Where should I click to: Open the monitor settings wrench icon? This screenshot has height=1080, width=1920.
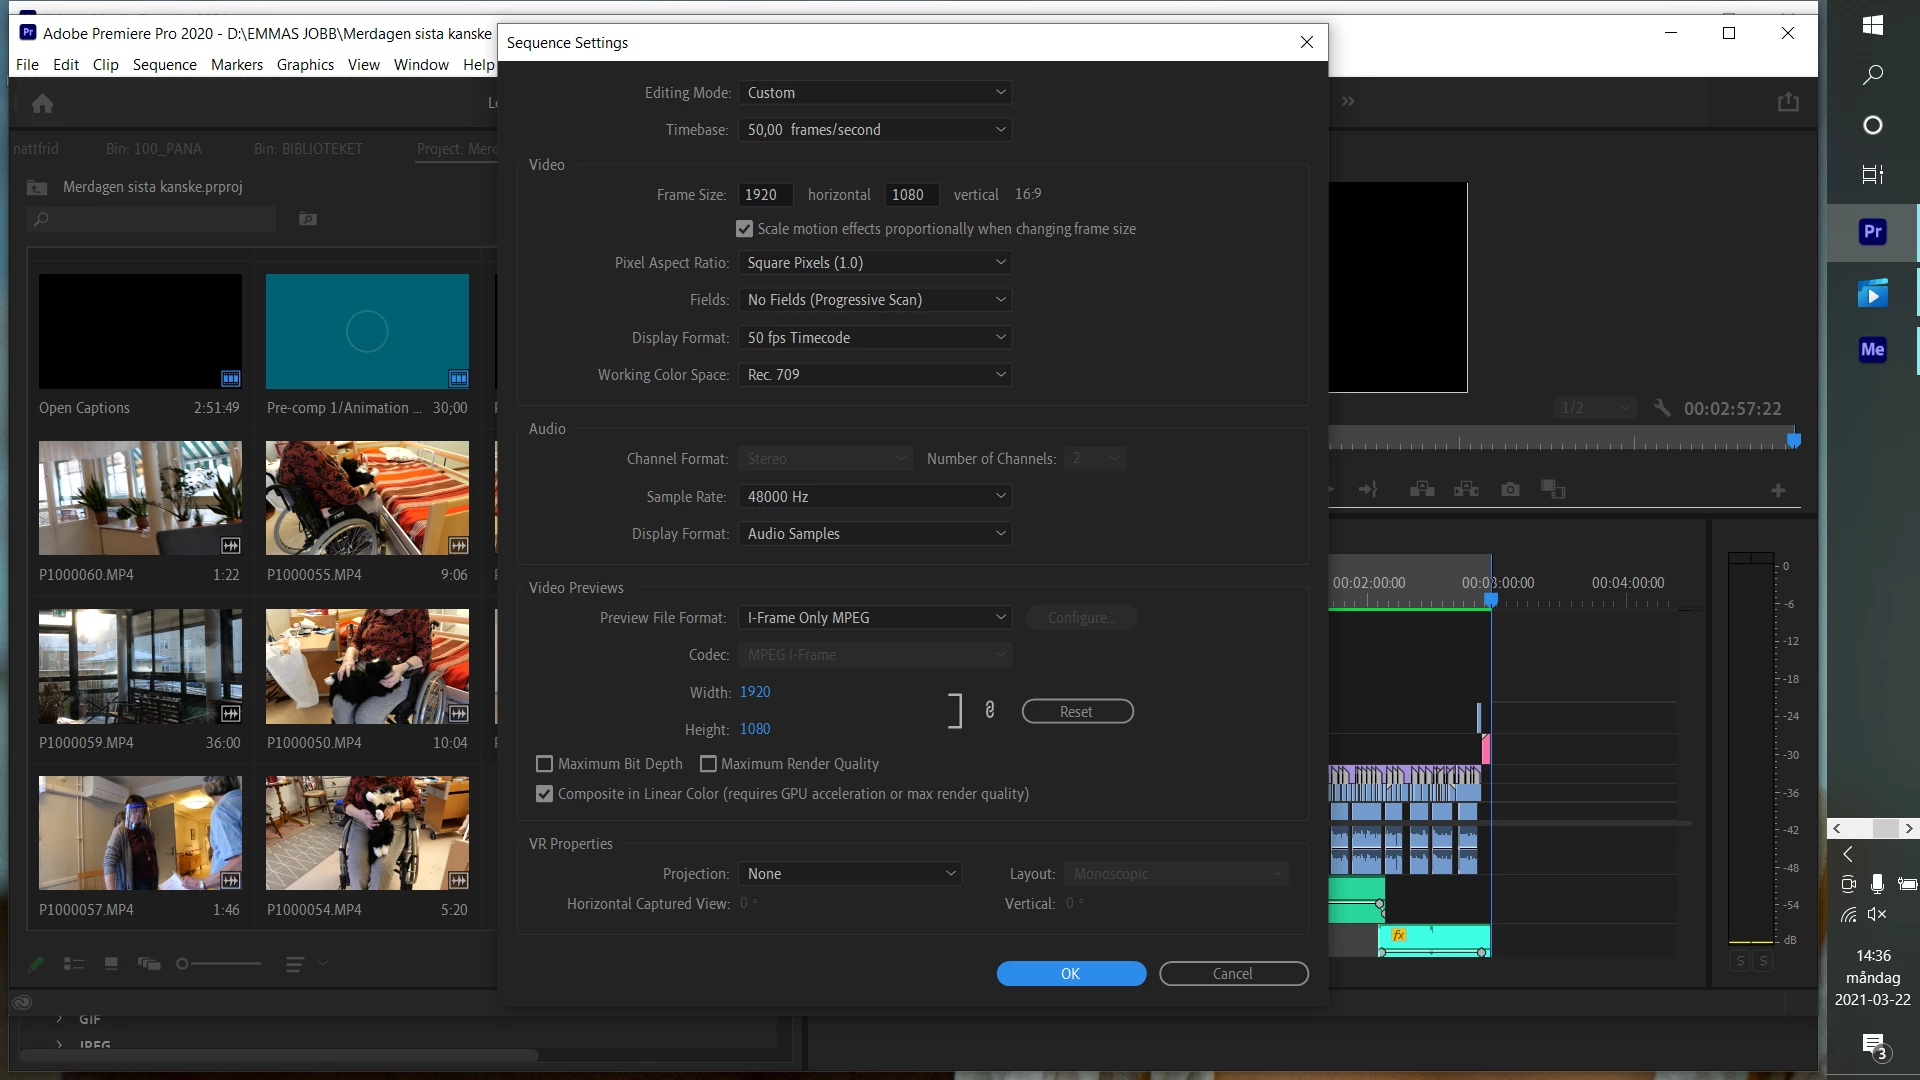(1662, 408)
